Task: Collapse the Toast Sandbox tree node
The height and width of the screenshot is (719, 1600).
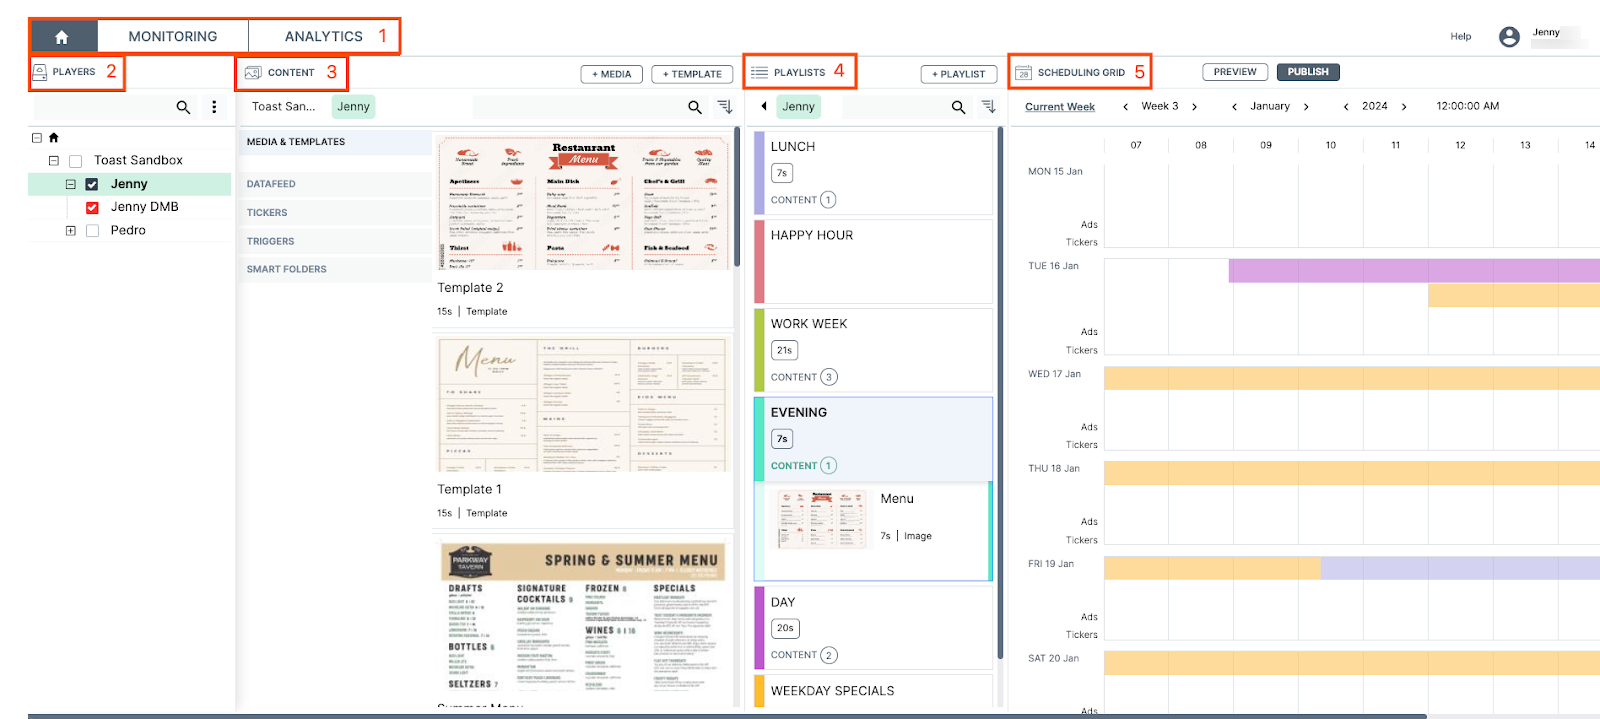Action: [54, 161]
